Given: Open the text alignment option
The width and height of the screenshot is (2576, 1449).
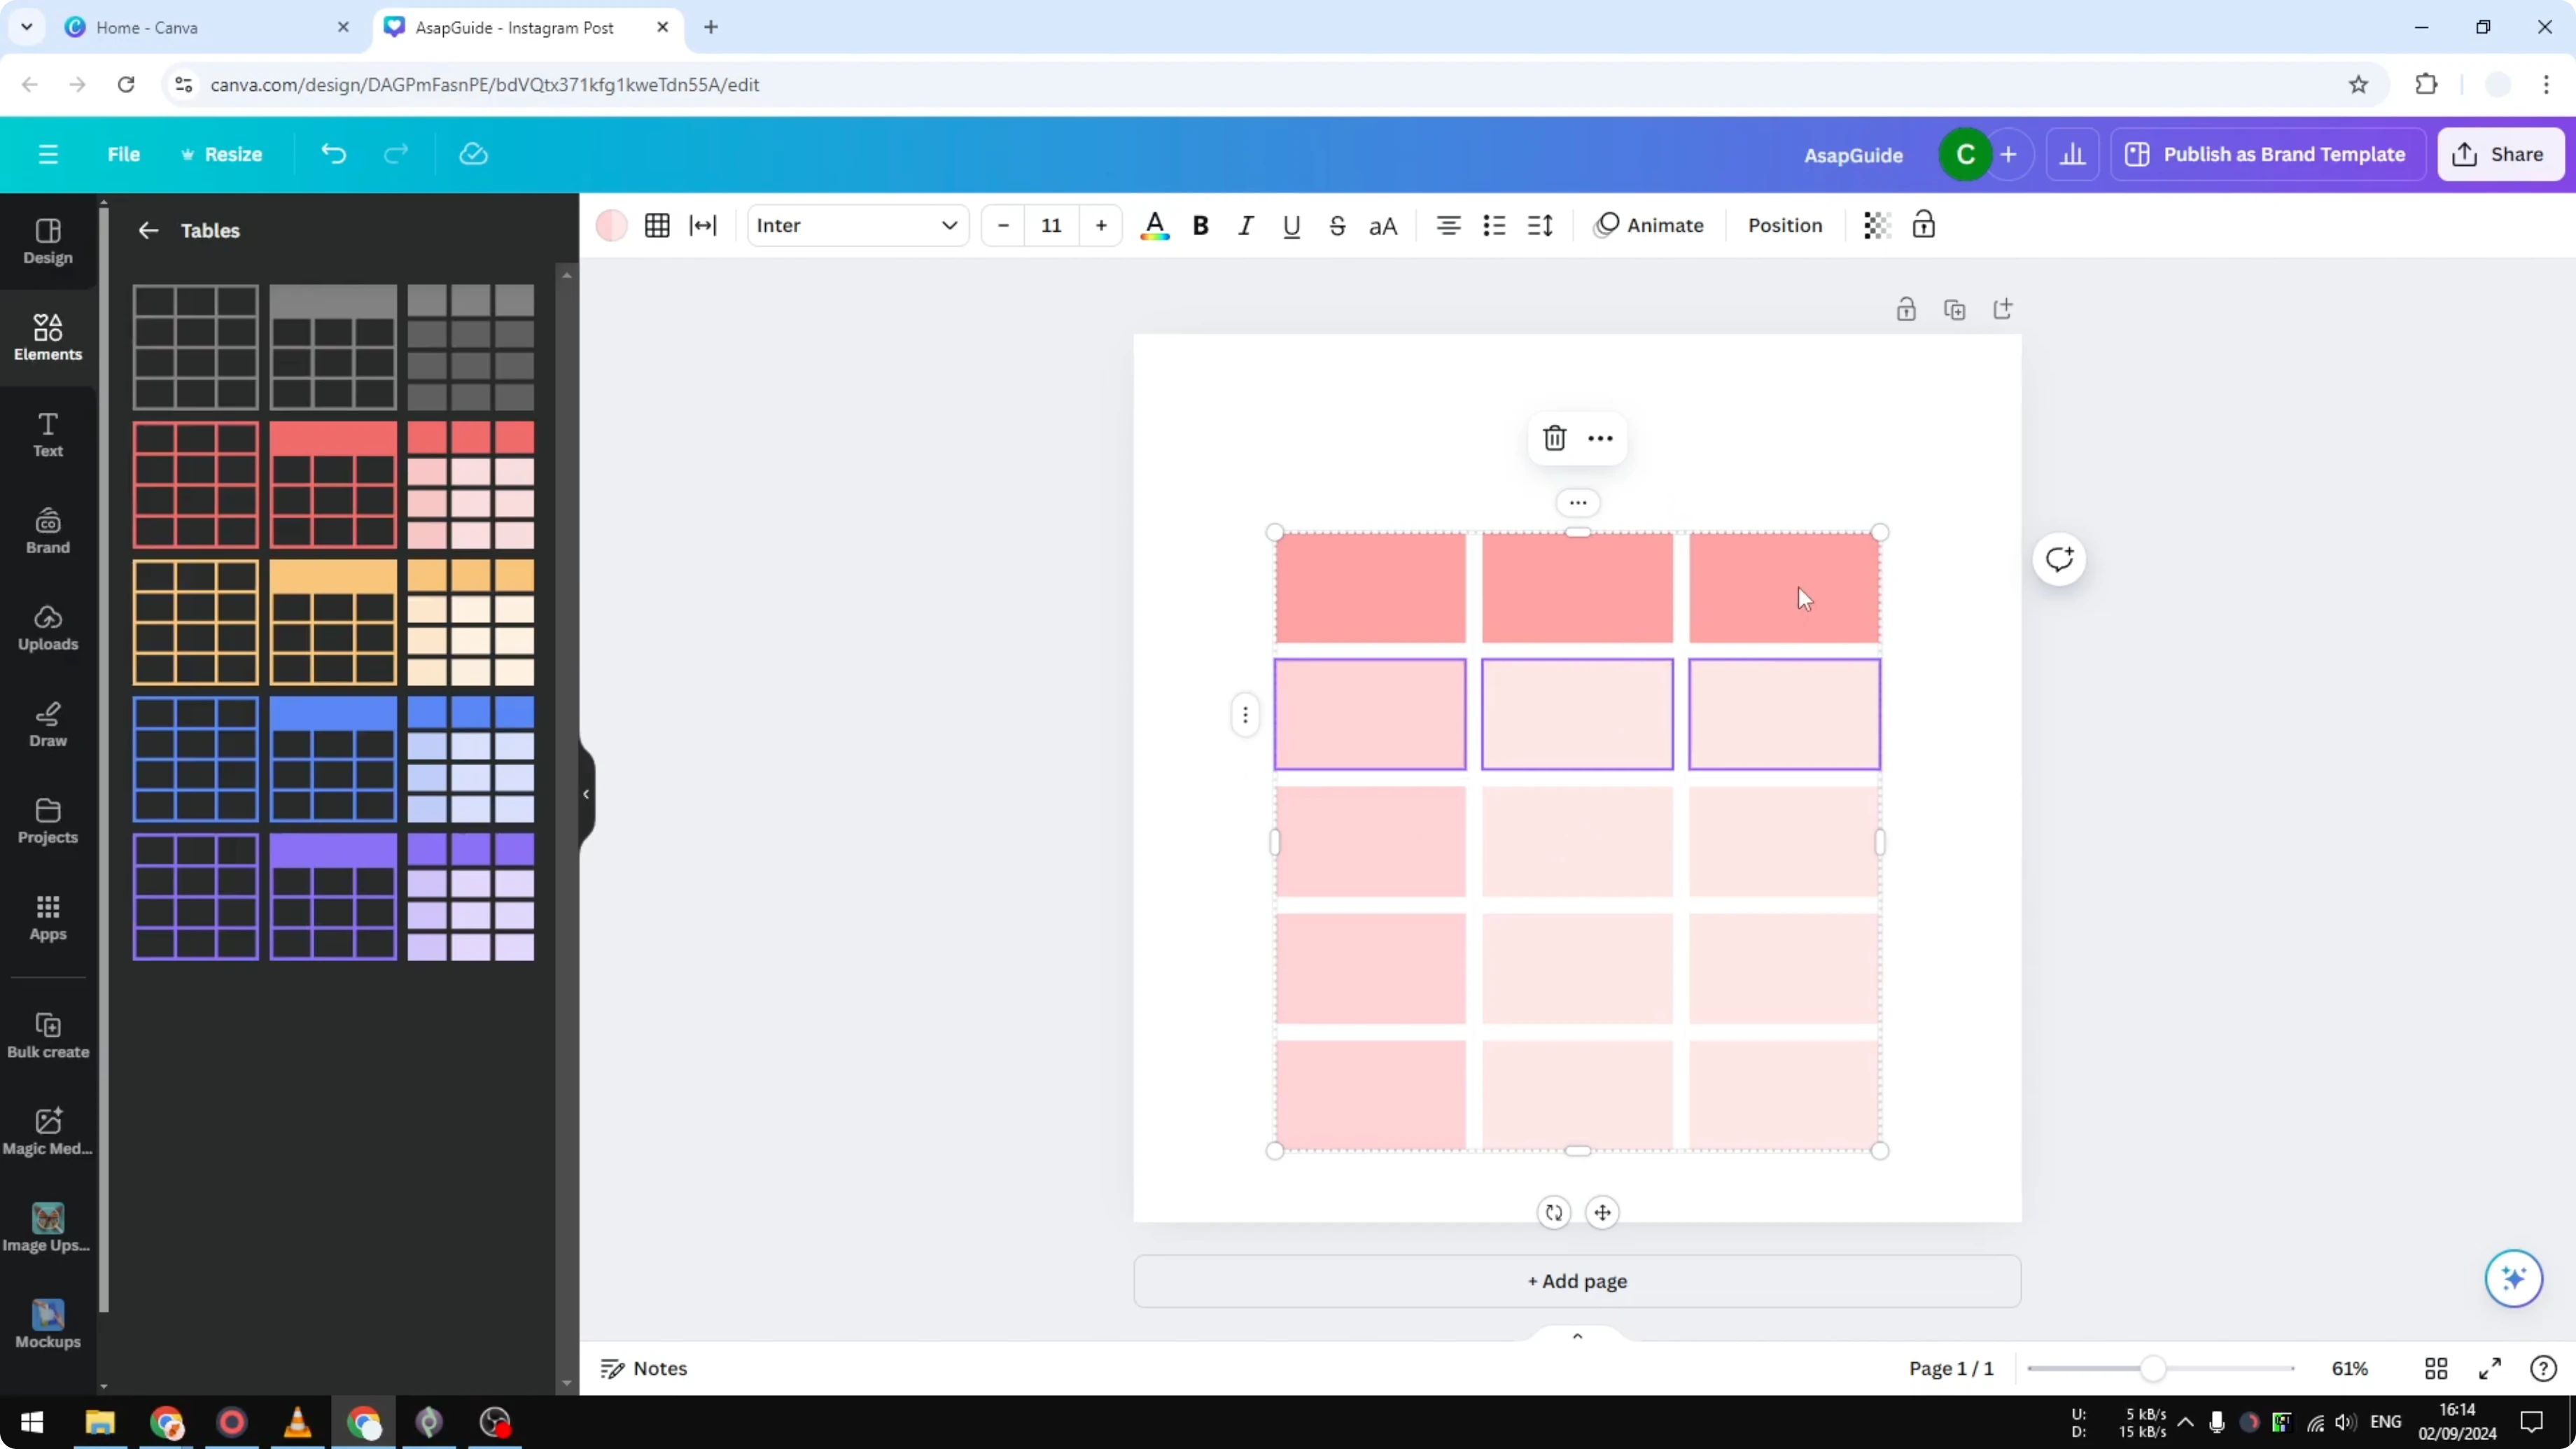Looking at the screenshot, I should coord(1448,226).
